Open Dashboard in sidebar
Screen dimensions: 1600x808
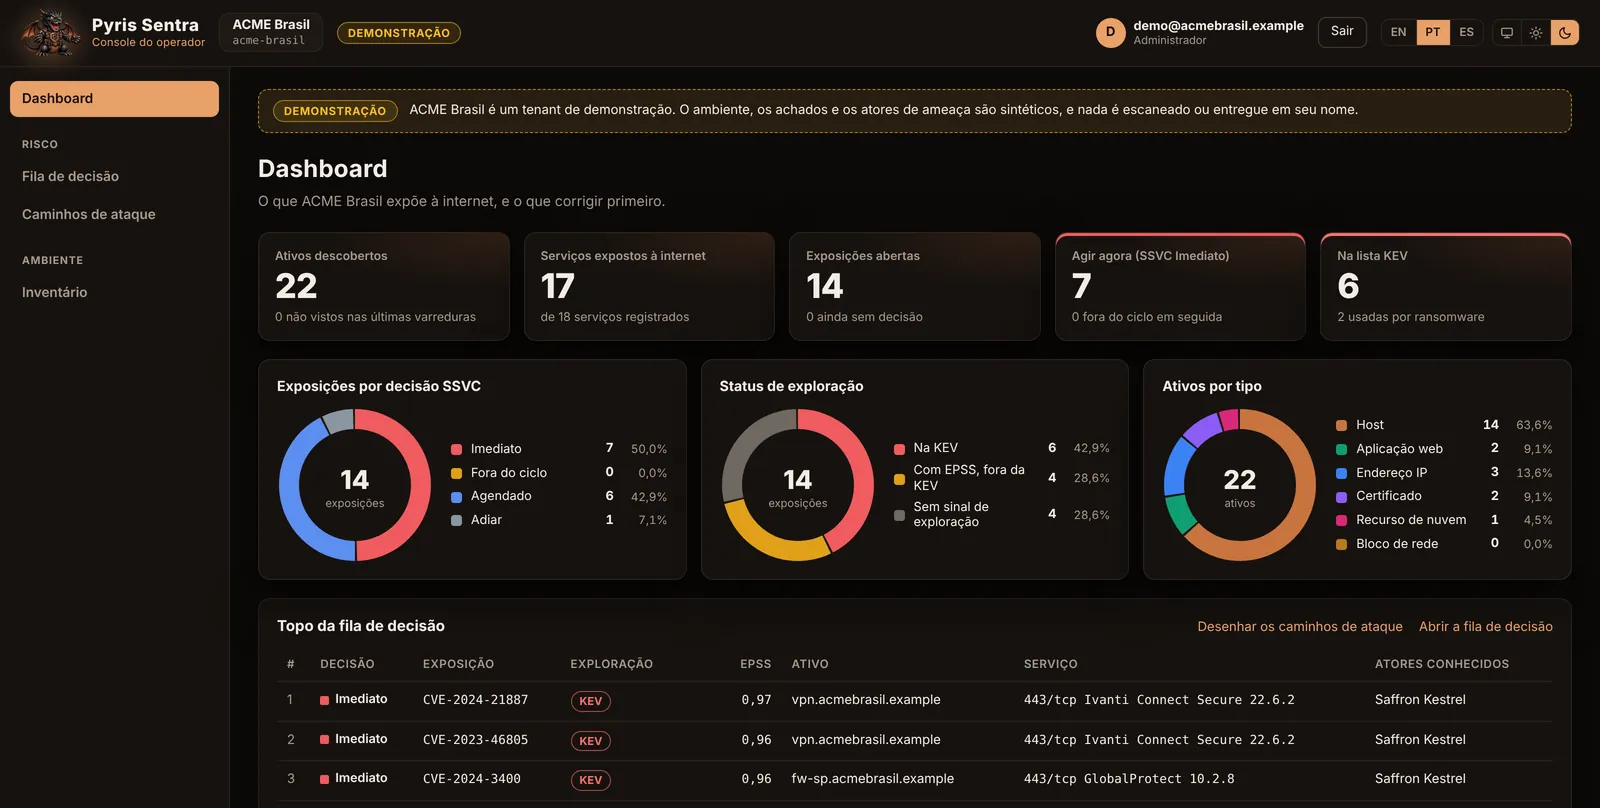pos(114,99)
